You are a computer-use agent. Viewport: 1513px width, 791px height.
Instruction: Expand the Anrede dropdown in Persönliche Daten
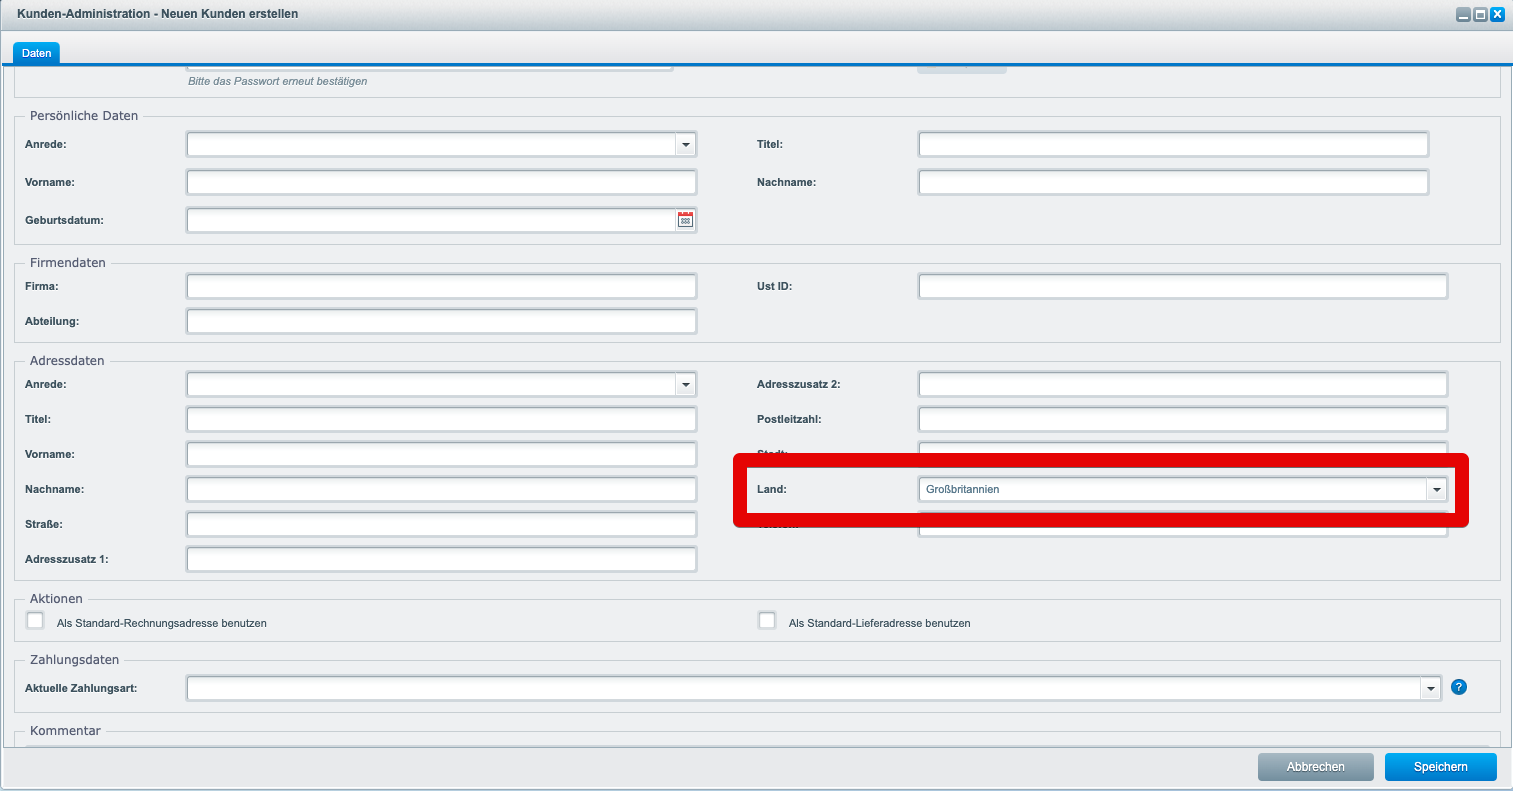pos(685,145)
